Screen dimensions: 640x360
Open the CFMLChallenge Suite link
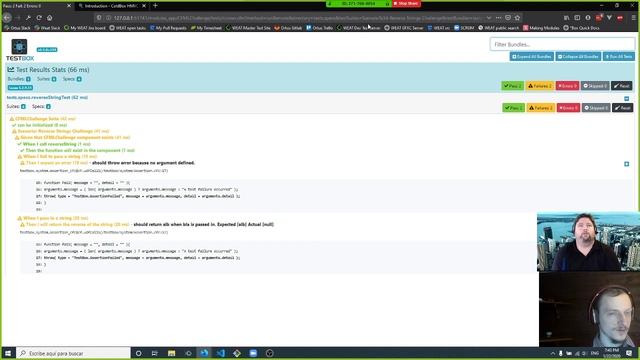click(45, 119)
